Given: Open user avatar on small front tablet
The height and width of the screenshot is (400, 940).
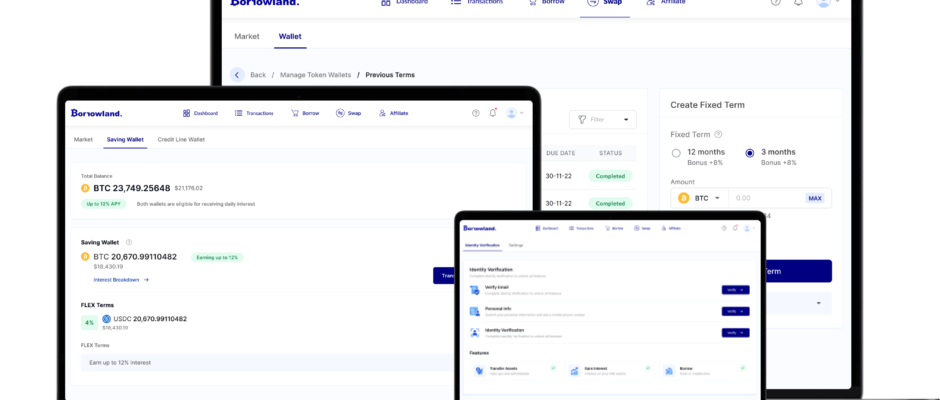Looking at the screenshot, I should [x=747, y=228].
